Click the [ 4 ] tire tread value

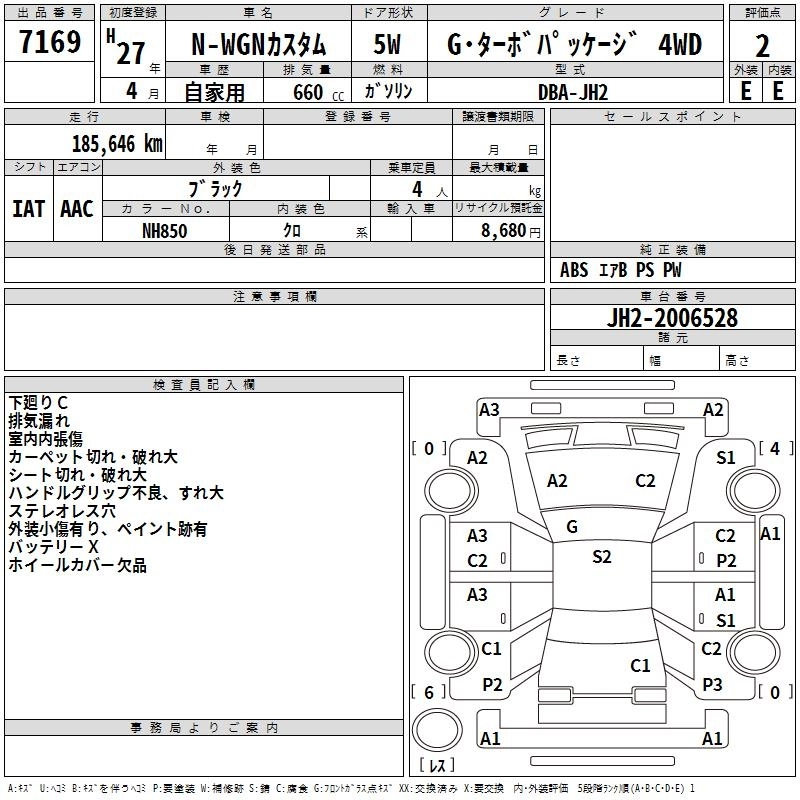pos(775,448)
